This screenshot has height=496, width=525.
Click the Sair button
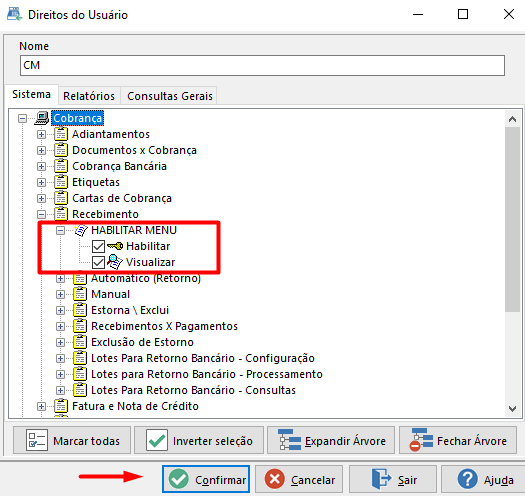pos(393,479)
